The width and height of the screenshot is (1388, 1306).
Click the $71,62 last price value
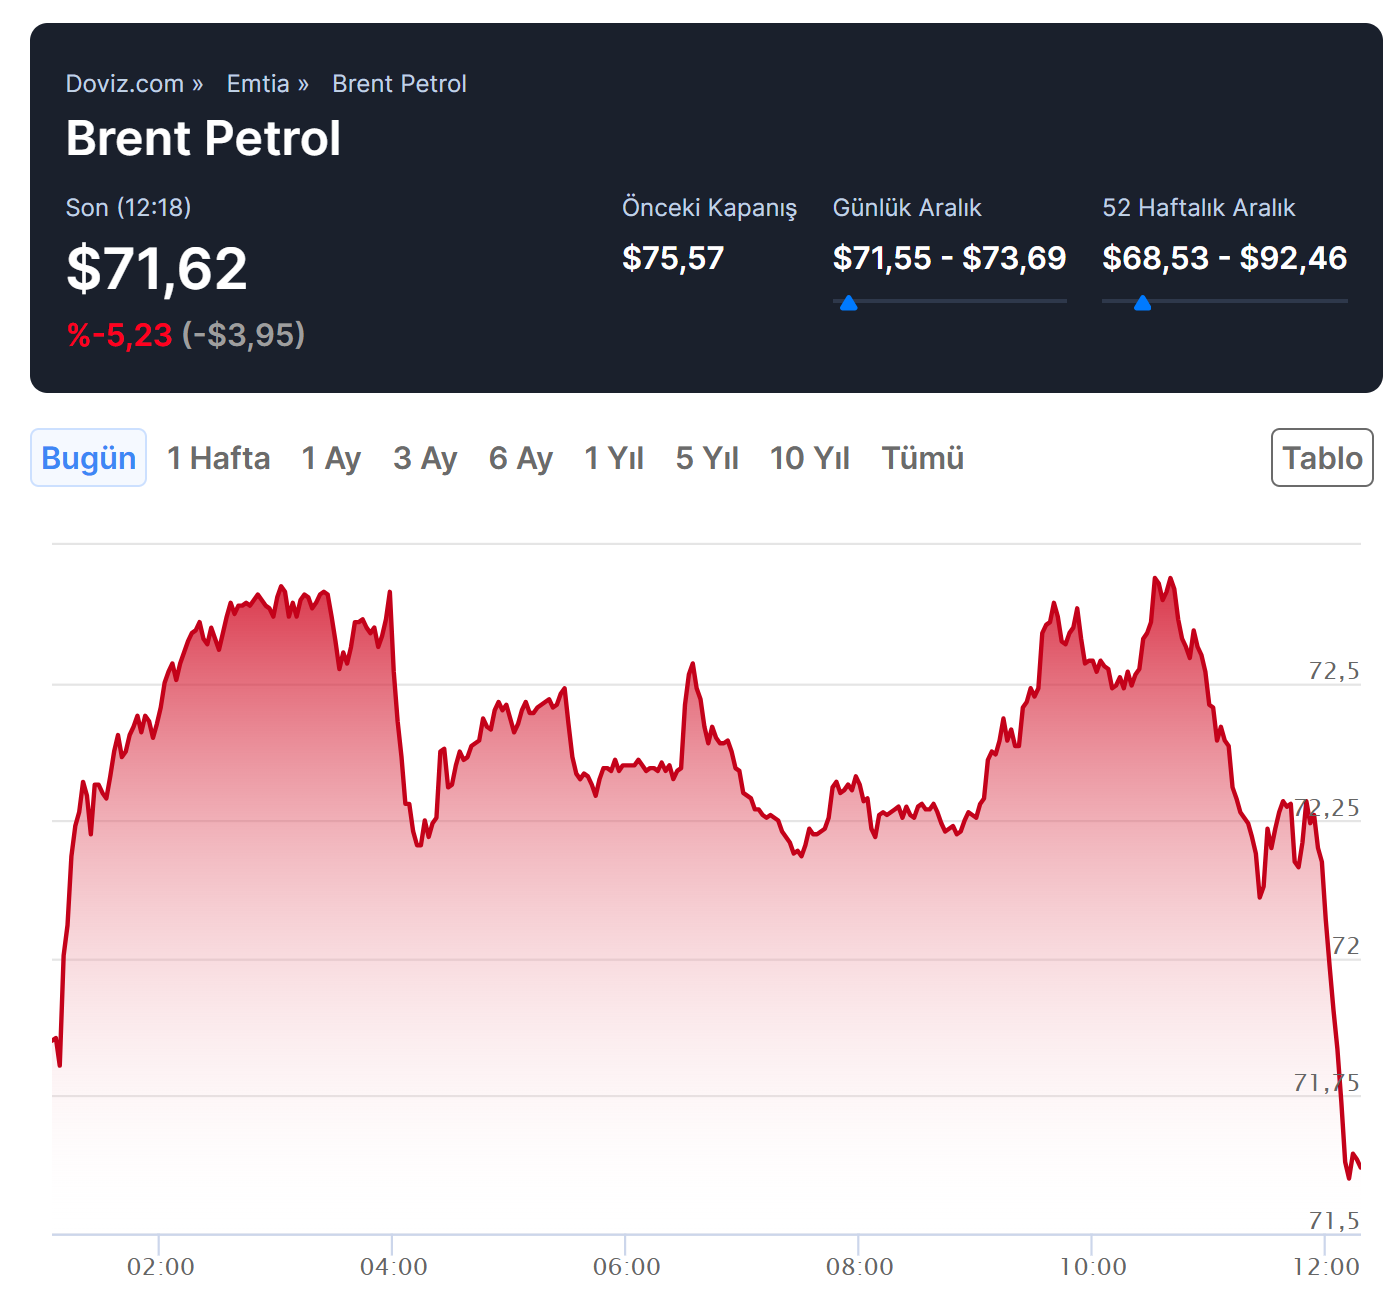click(157, 269)
